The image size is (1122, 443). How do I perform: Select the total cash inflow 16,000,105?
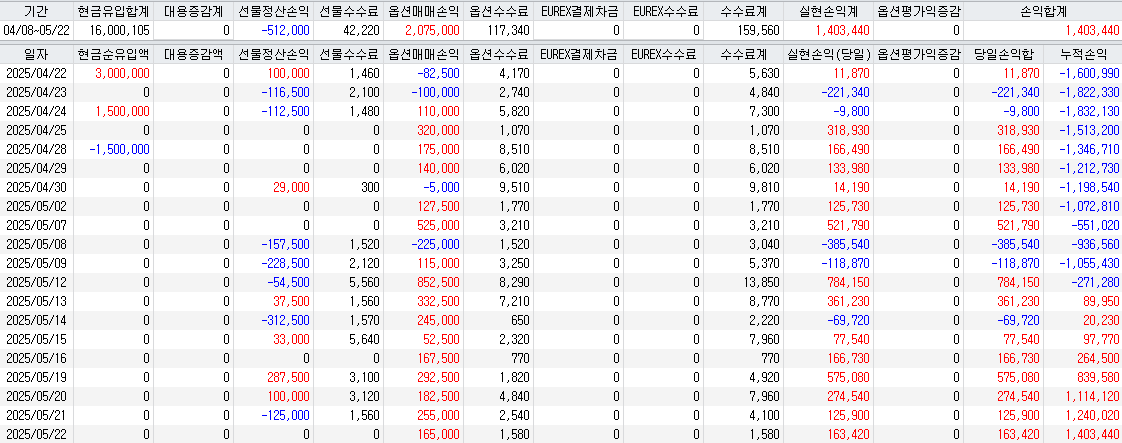(121, 30)
